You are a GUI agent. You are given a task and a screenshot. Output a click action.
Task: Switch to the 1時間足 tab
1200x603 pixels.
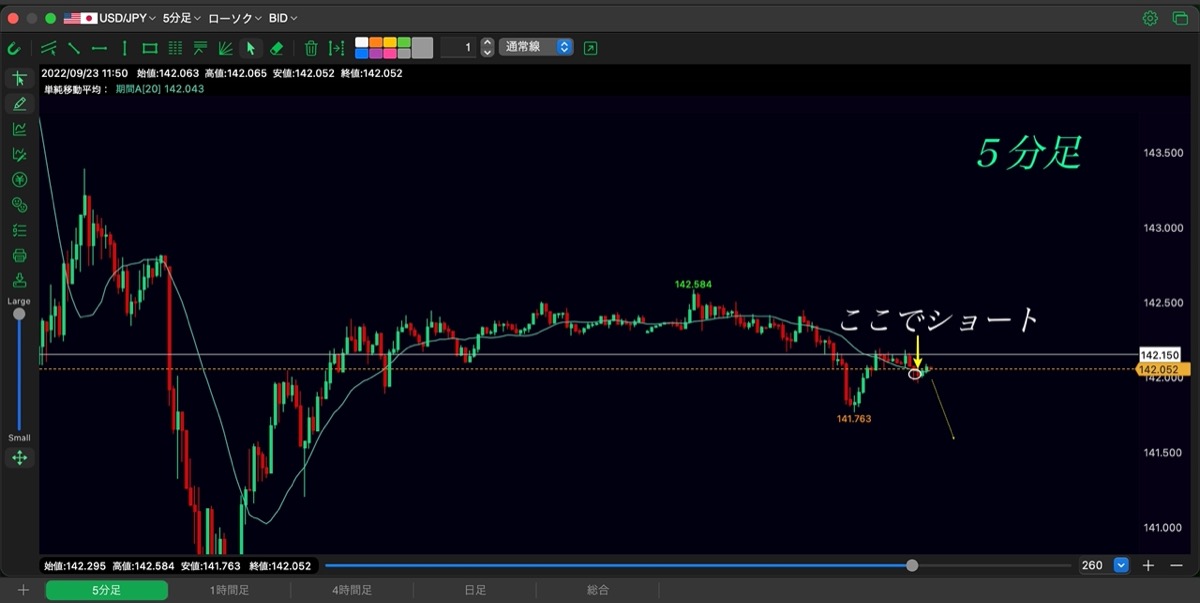[230, 590]
